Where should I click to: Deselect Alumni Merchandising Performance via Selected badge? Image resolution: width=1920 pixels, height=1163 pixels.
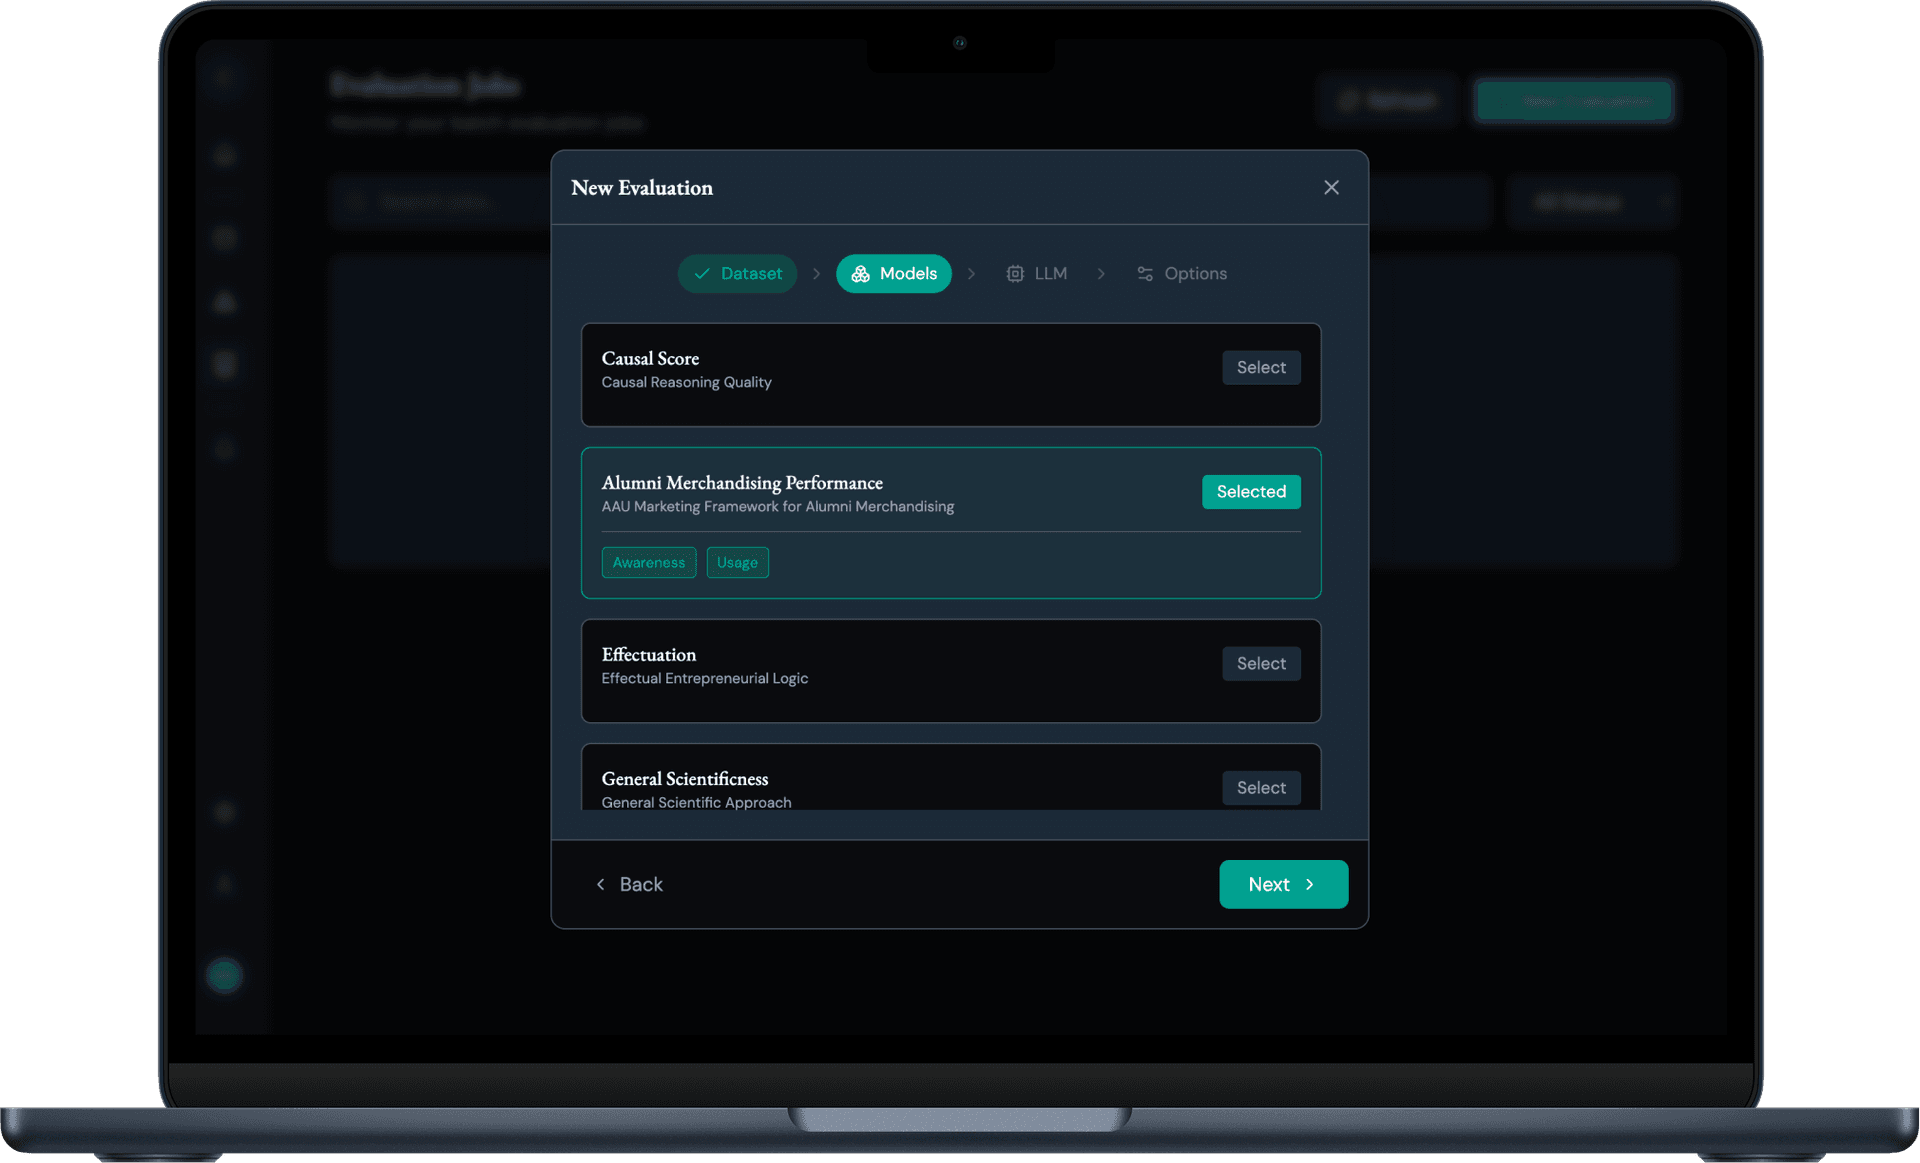click(1251, 491)
